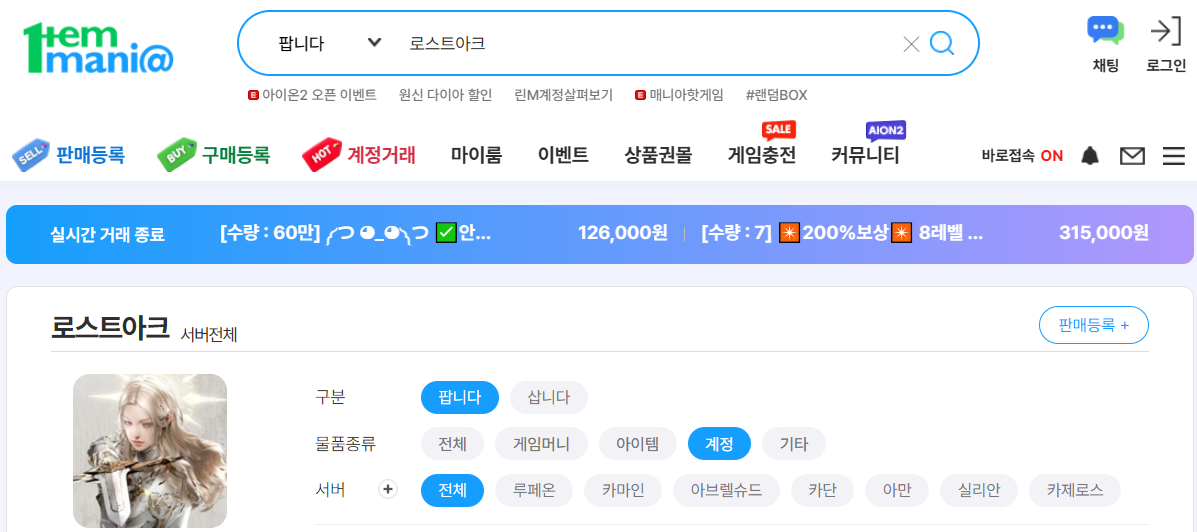This screenshot has height=532, width=1197.
Task: Click the login (로그인) icon
Action: click(1166, 31)
